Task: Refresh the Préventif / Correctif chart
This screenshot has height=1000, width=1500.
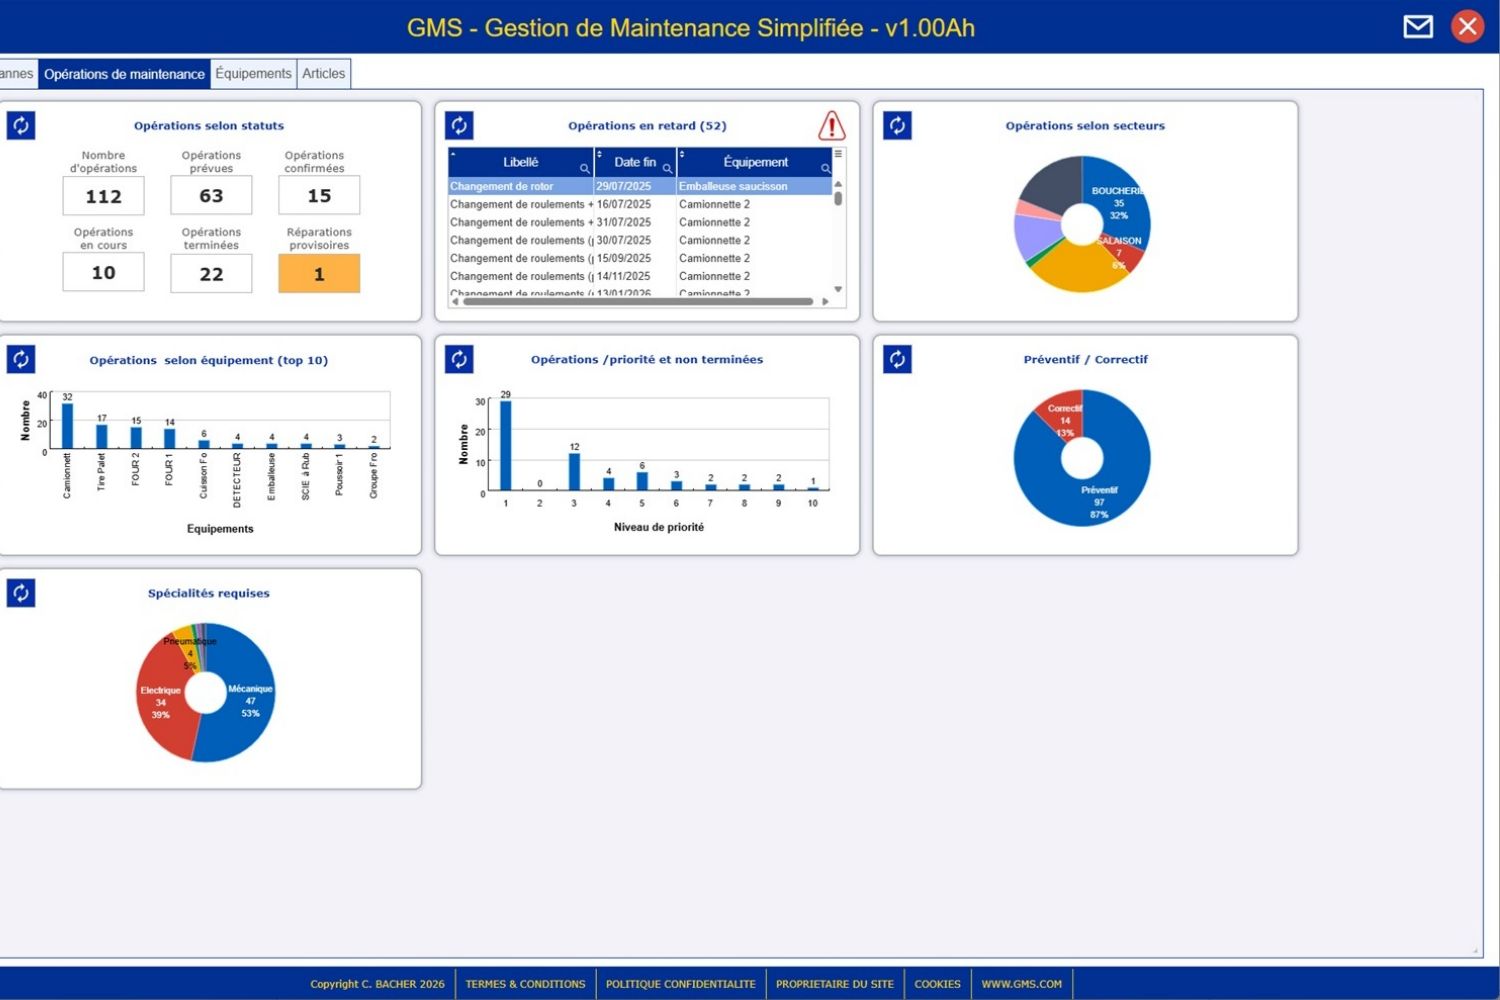Action: (897, 360)
